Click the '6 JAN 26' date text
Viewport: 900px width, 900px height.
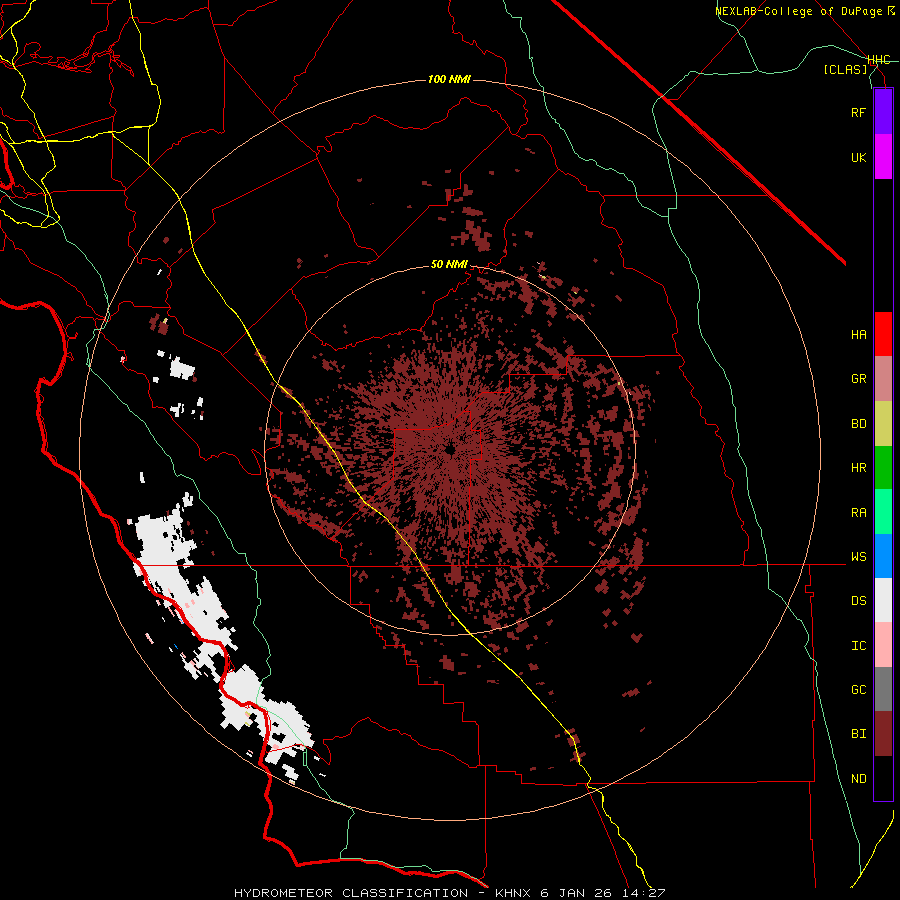(x=577, y=893)
